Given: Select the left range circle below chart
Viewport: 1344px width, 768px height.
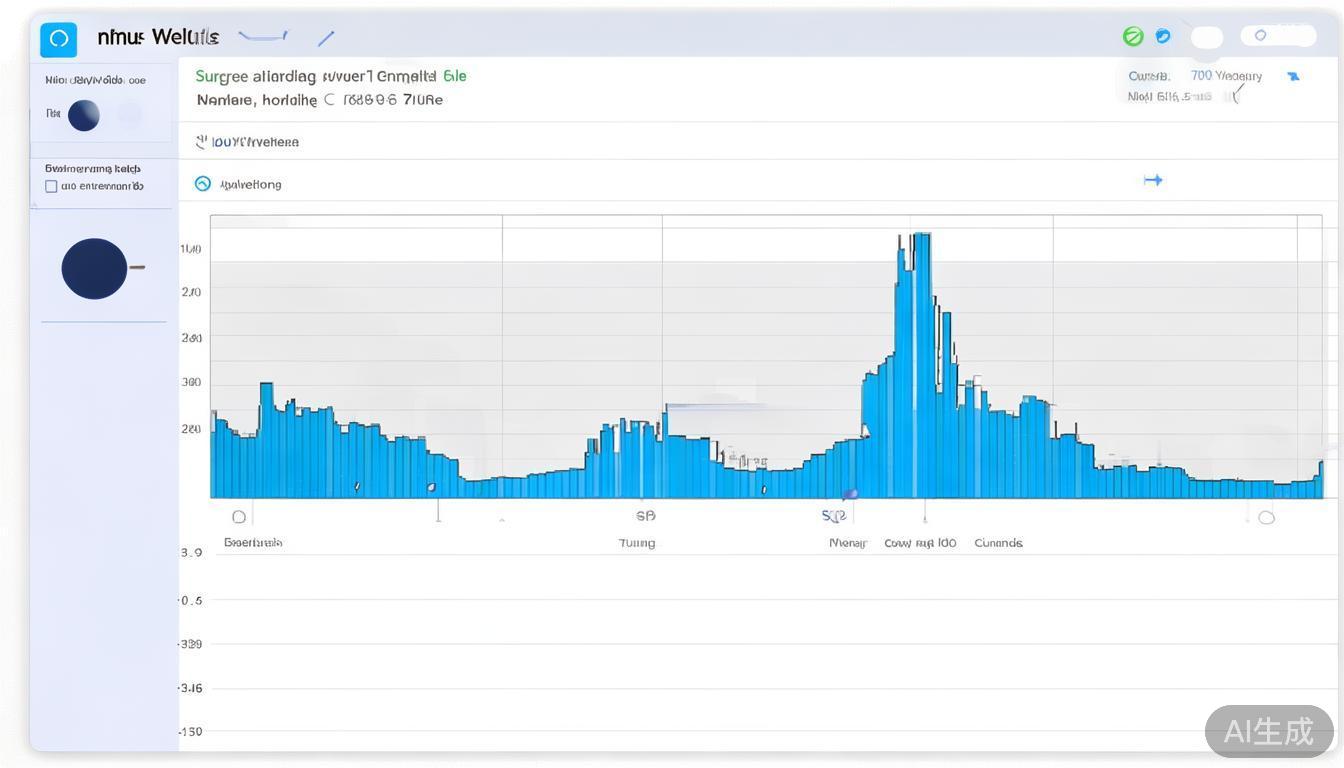Looking at the screenshot, I should coord(238,517).
